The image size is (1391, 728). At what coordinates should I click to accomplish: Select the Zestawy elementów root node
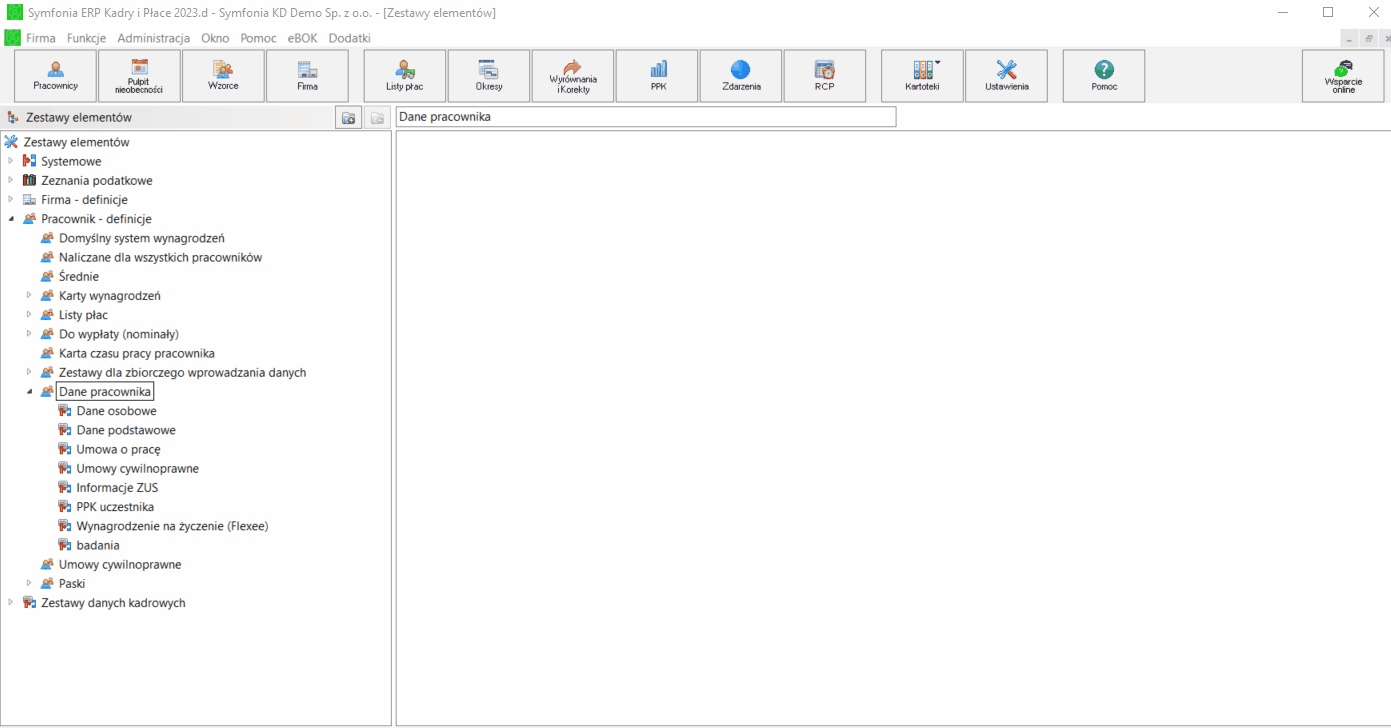tap(76, 142)
